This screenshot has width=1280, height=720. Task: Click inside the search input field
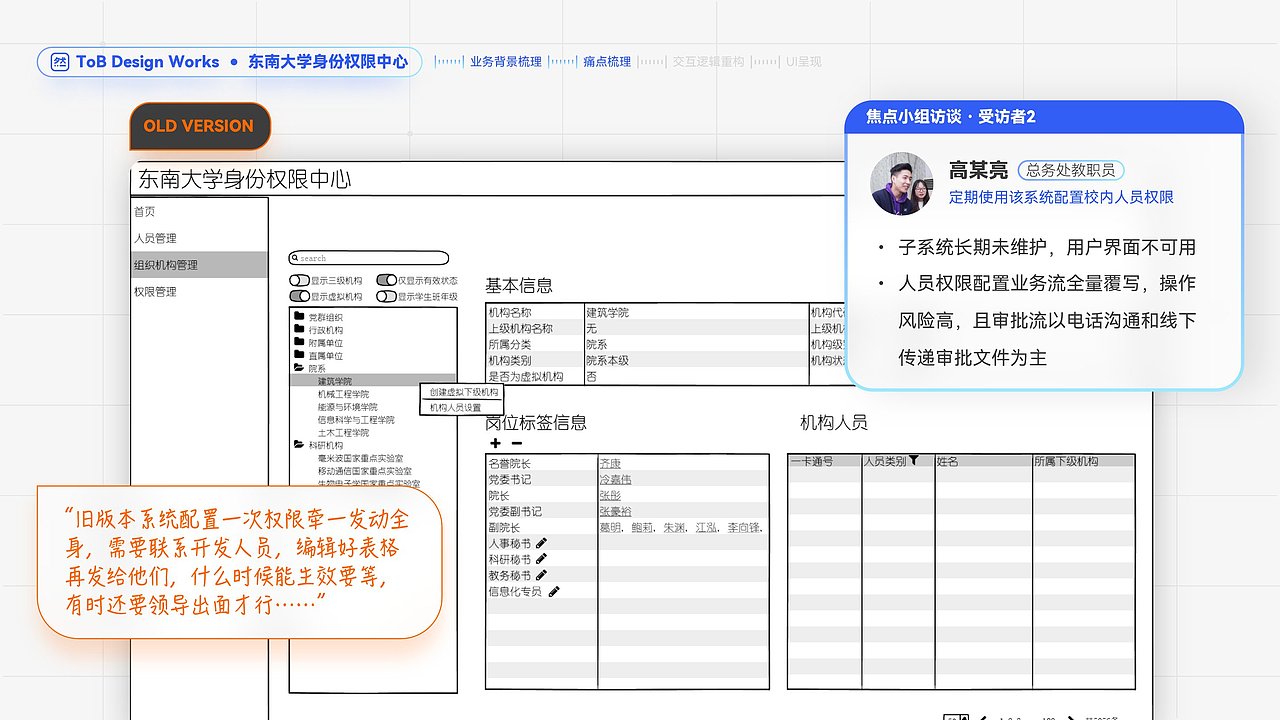tap(369, 258)
